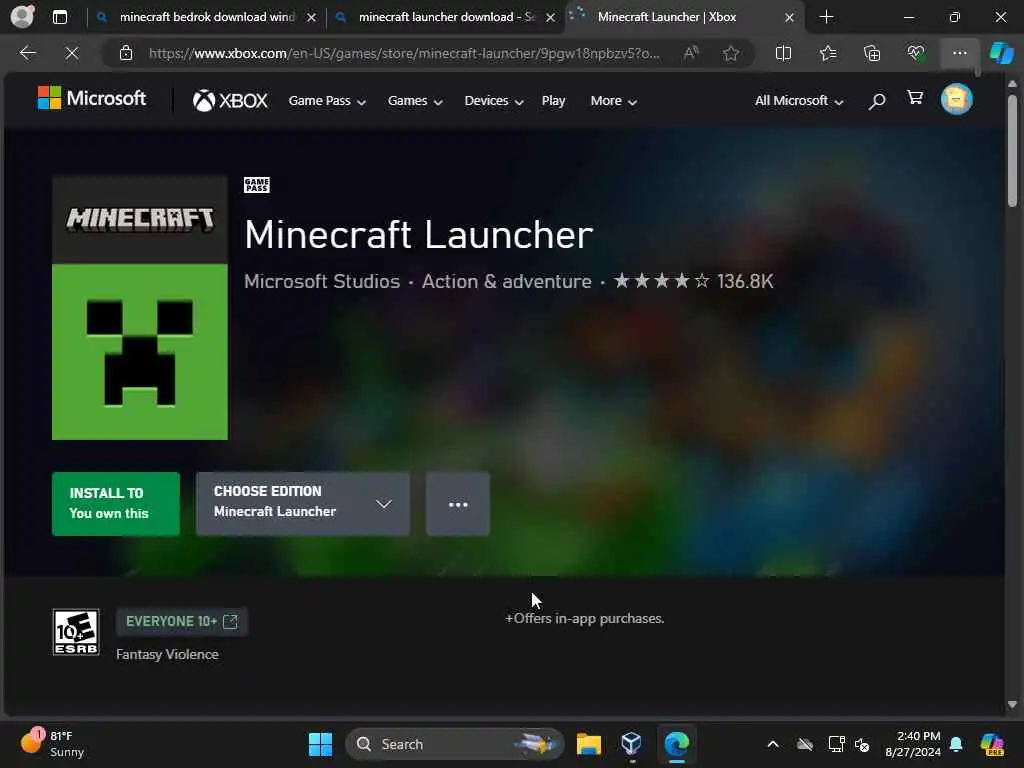Open the shopping cart icon
Screen dimensions: 1024x768
coord(915,99)
